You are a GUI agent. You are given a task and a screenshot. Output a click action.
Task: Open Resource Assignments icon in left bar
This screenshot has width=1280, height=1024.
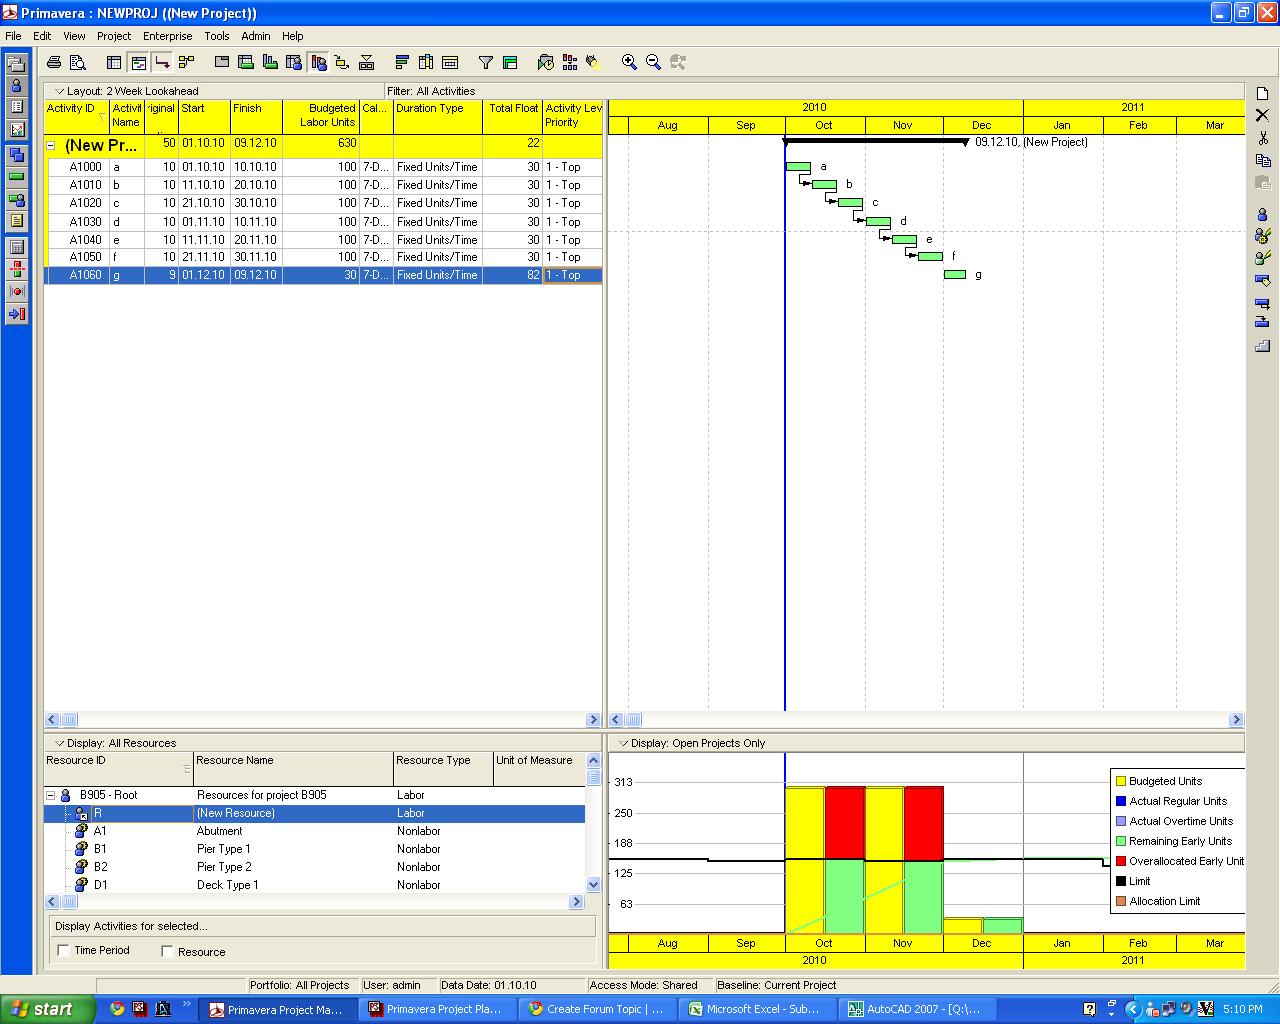point(16,199)
